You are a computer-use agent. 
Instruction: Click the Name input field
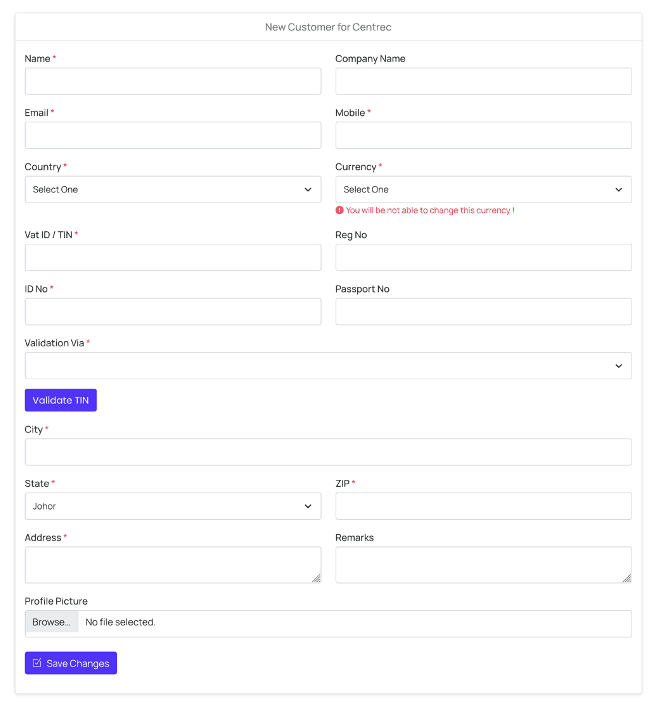tap(172, 81)
